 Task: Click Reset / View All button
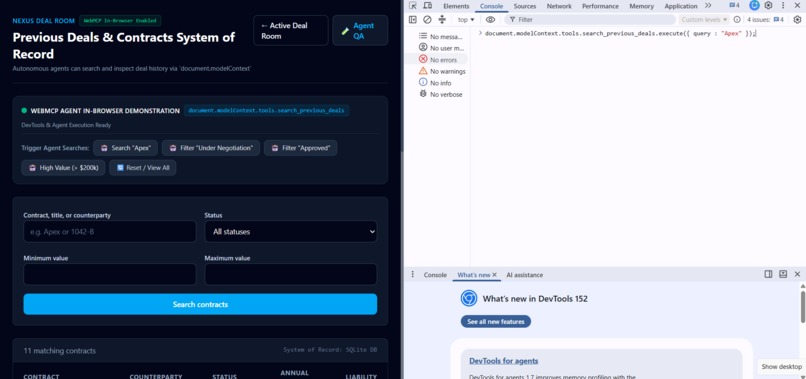pos(142,168)
